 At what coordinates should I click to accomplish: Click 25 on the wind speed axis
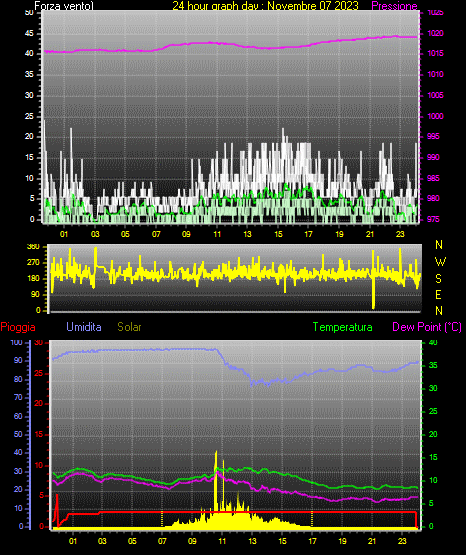point(29,116)
